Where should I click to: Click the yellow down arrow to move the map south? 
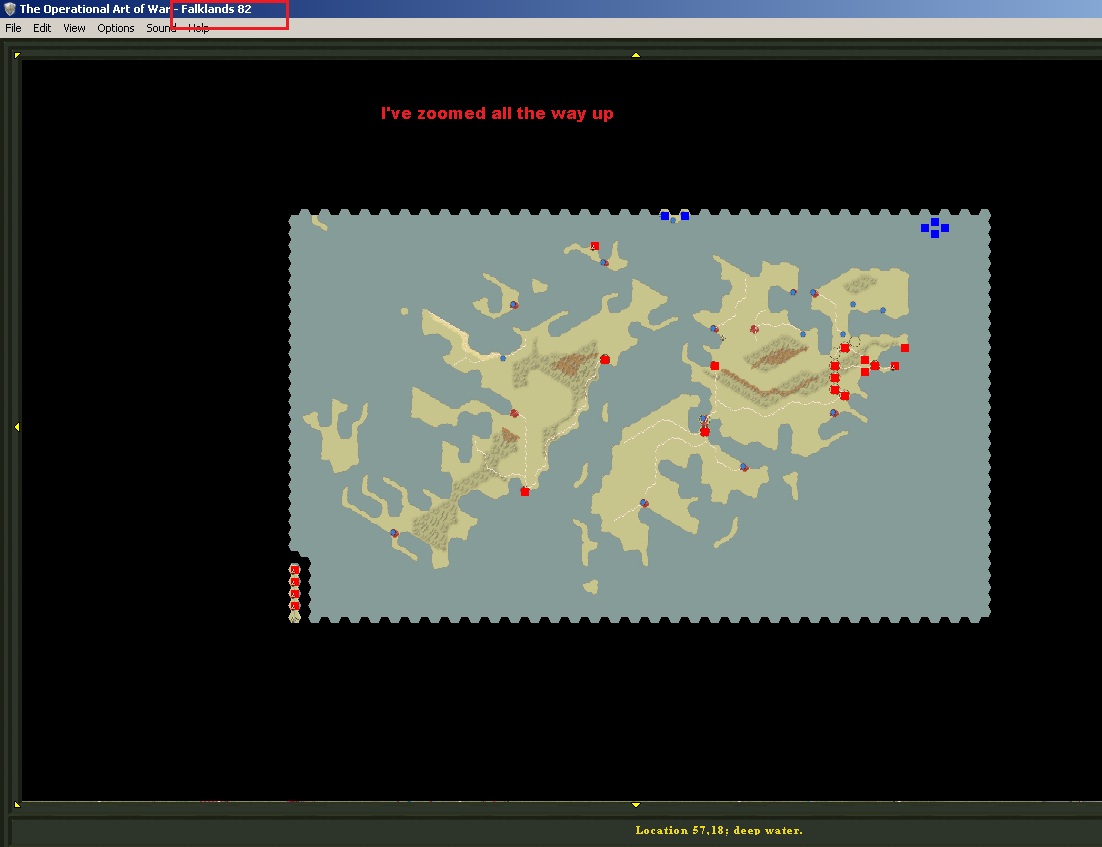[635, 805]
